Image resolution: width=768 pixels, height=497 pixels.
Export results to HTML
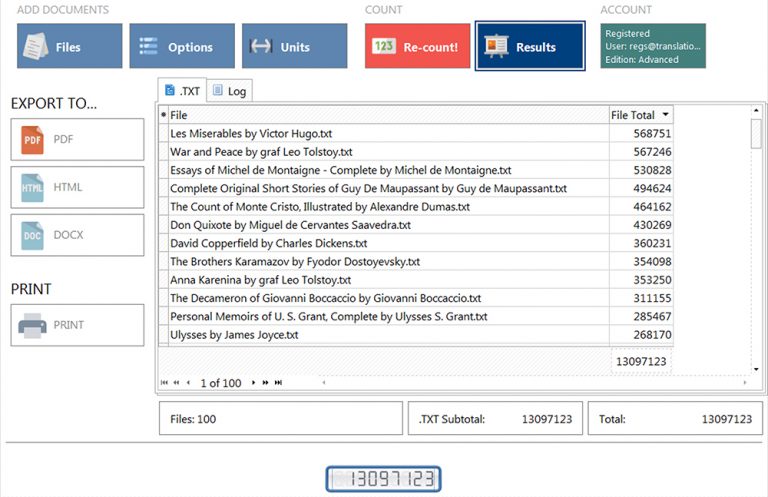pos(77,187)
